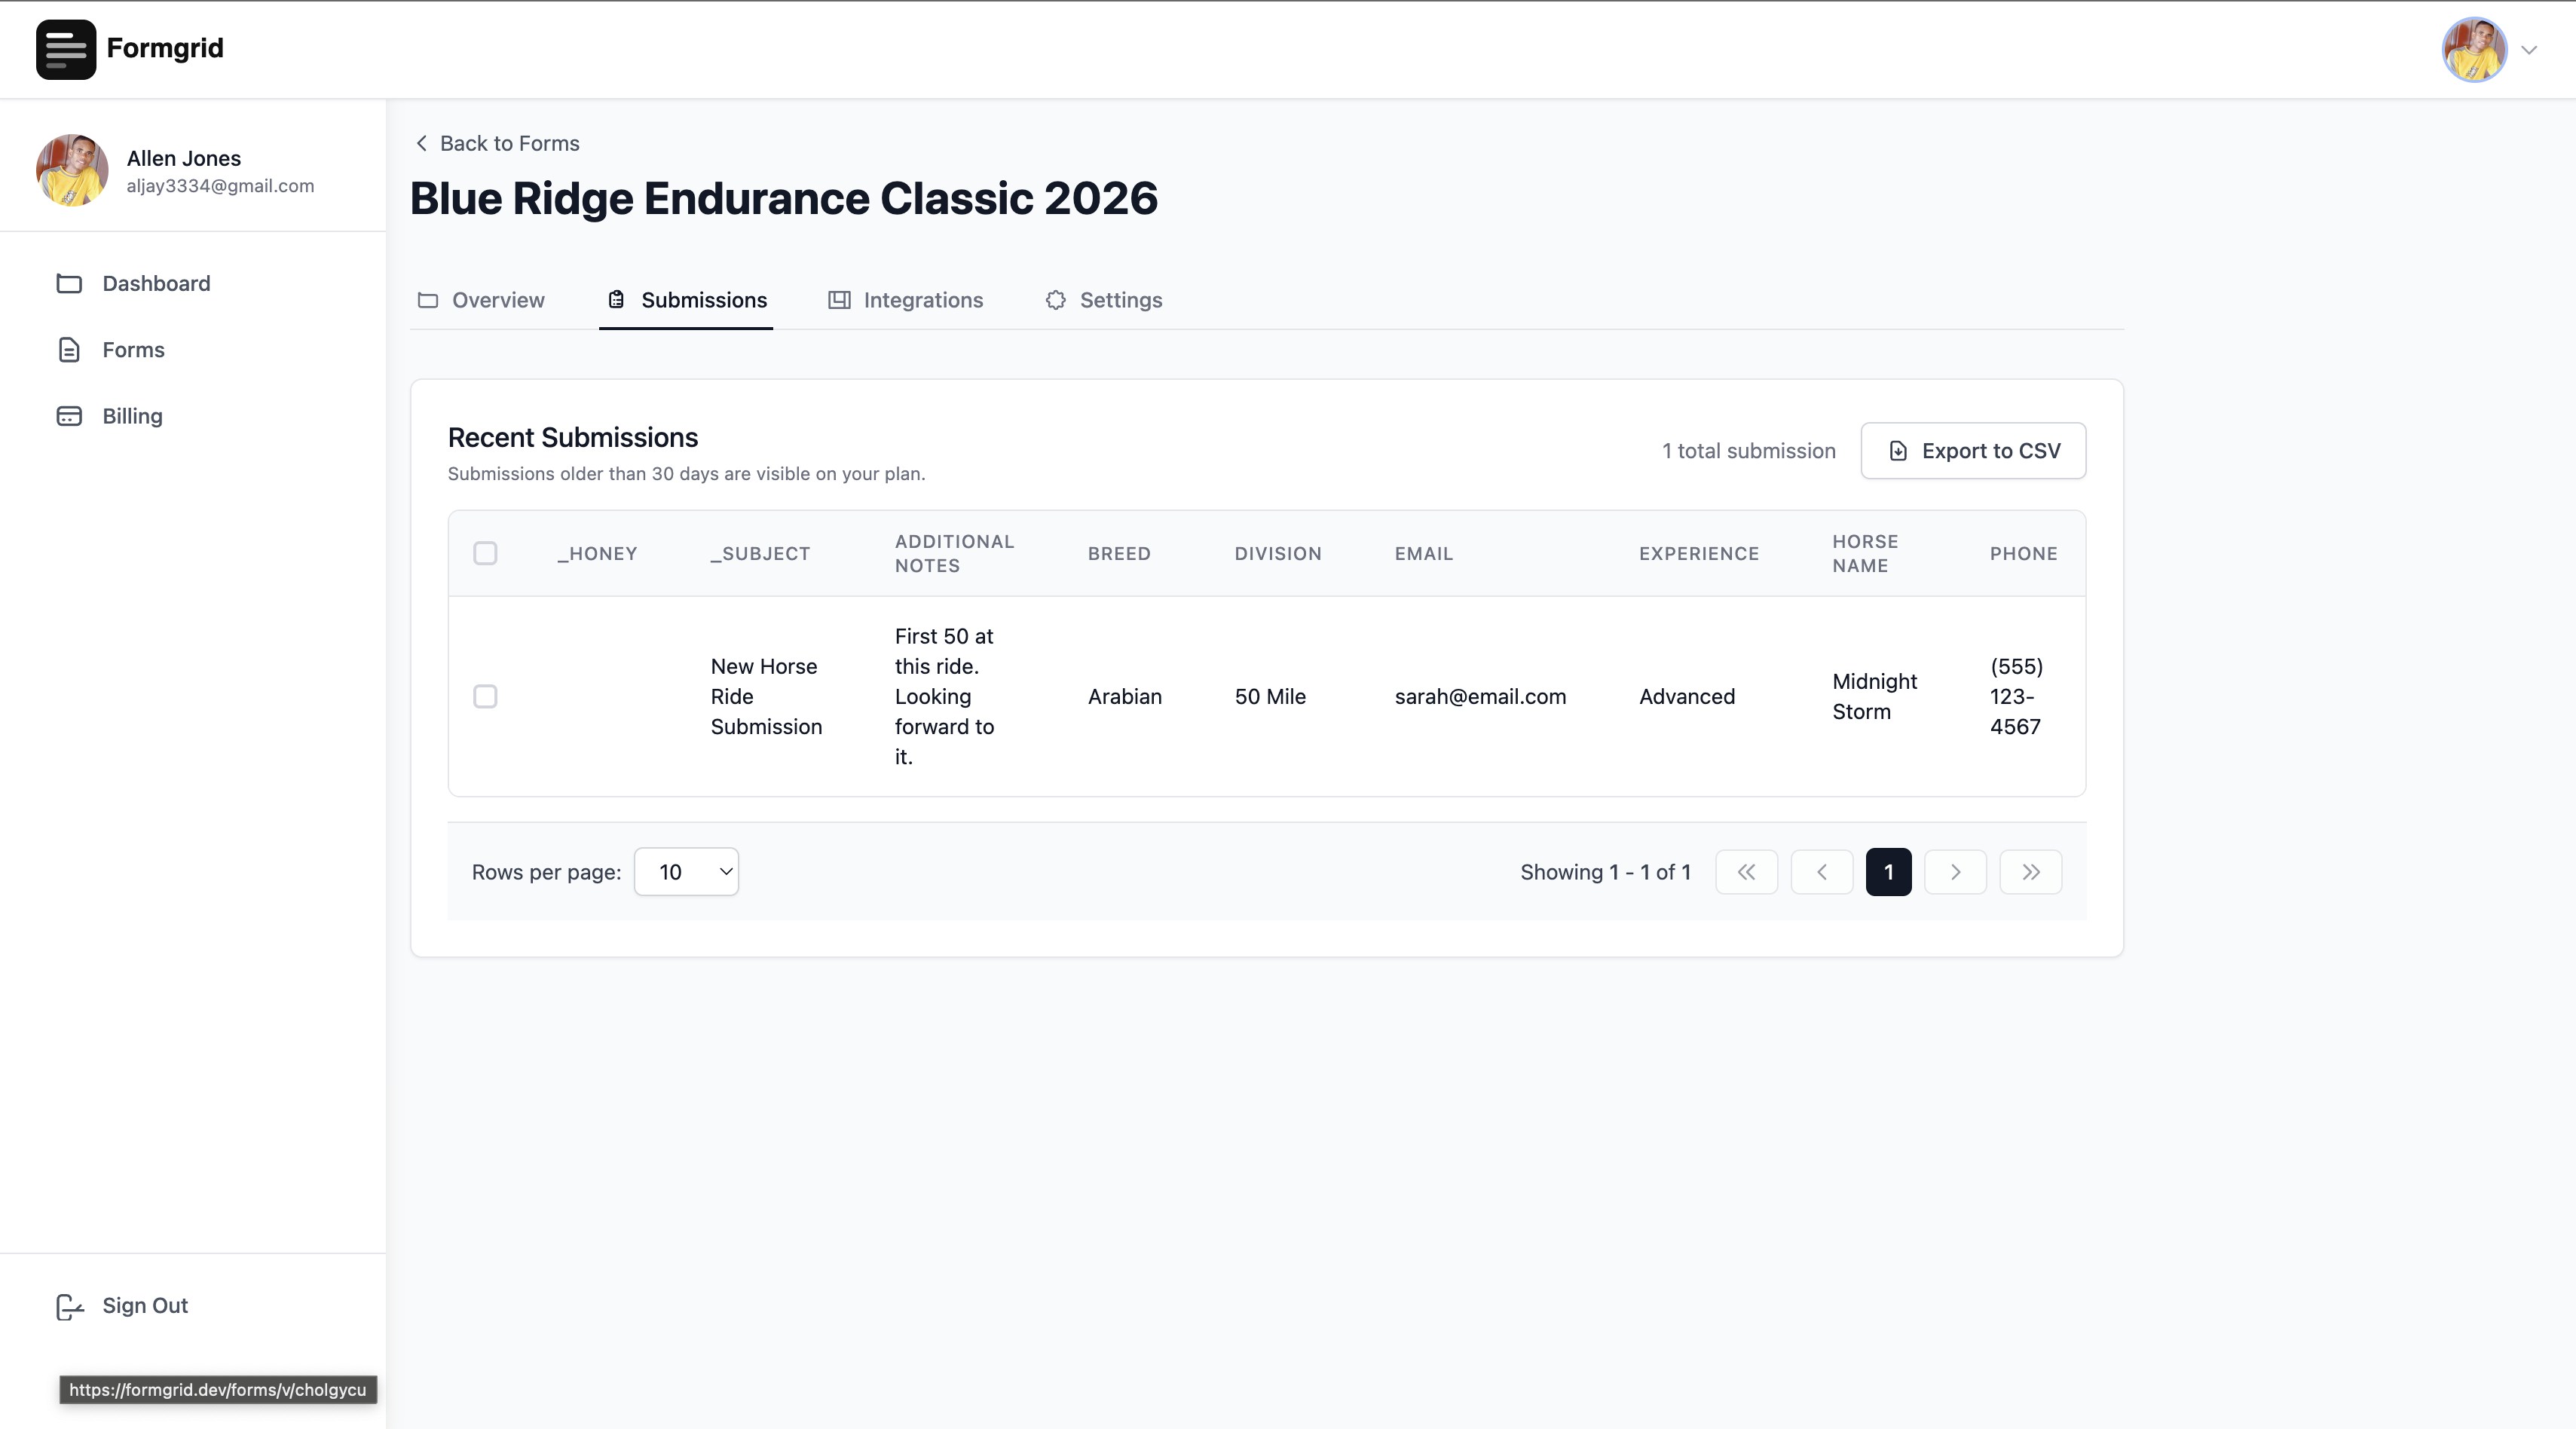2576x1429 pixels.
Task: Click Allen Jones profile avatar in sidebar
Action: pos(72,170)
